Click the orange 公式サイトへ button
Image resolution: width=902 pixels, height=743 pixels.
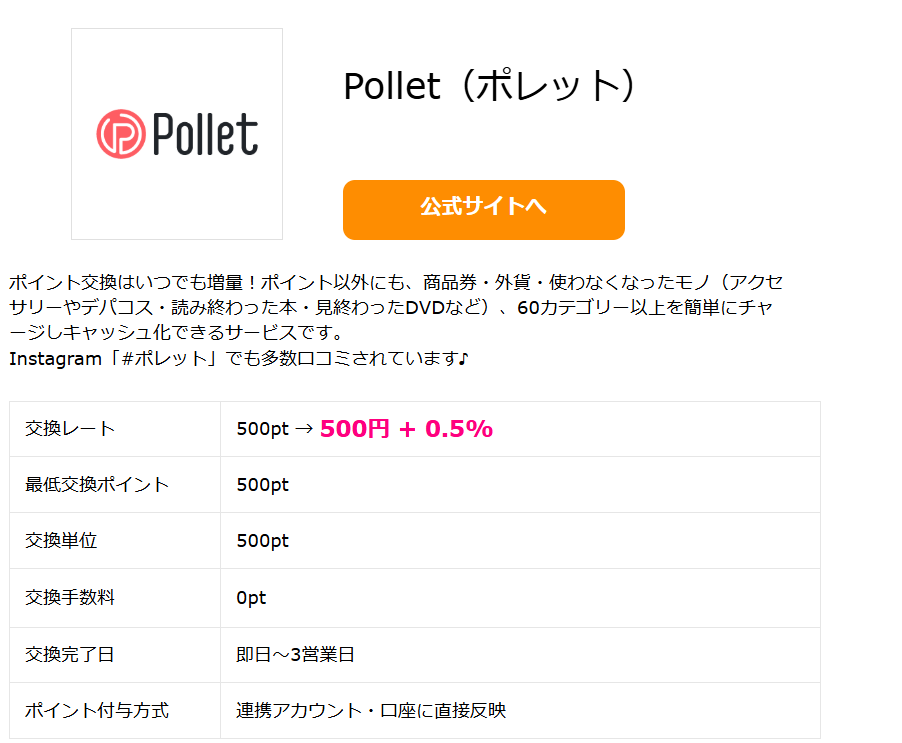(x=483, y=209)
